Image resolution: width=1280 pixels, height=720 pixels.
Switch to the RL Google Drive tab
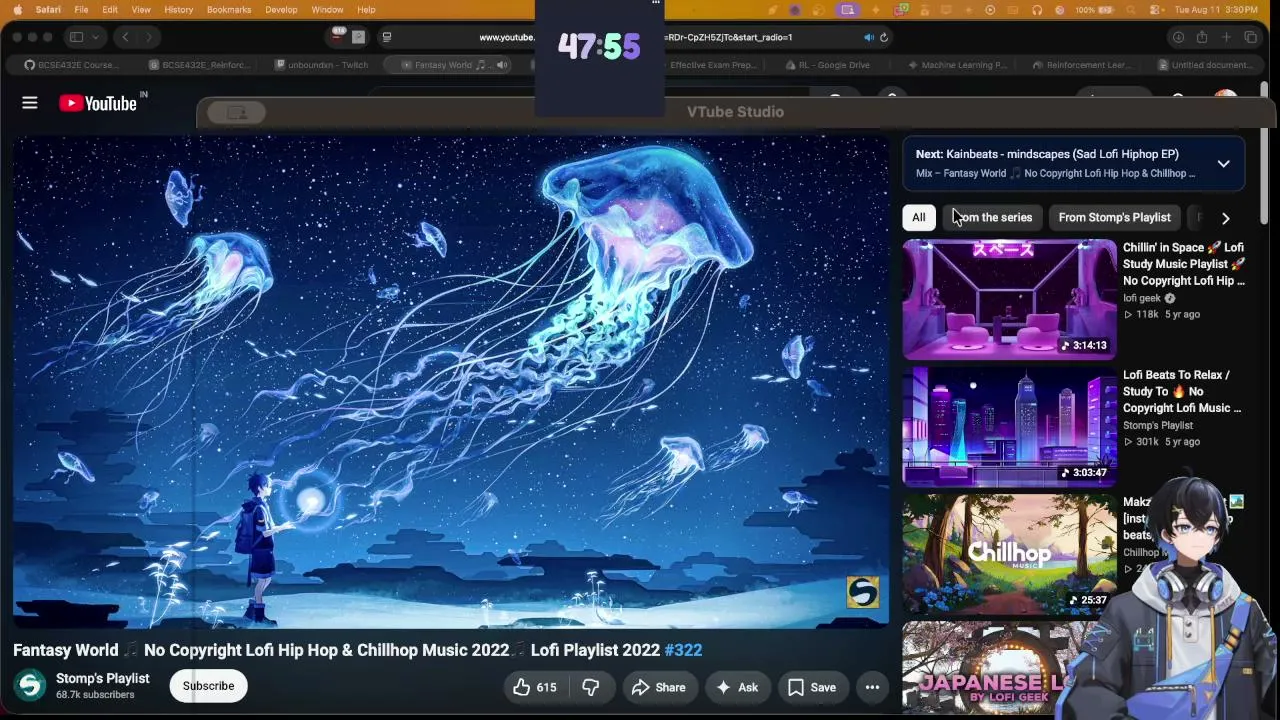(829, 65)
